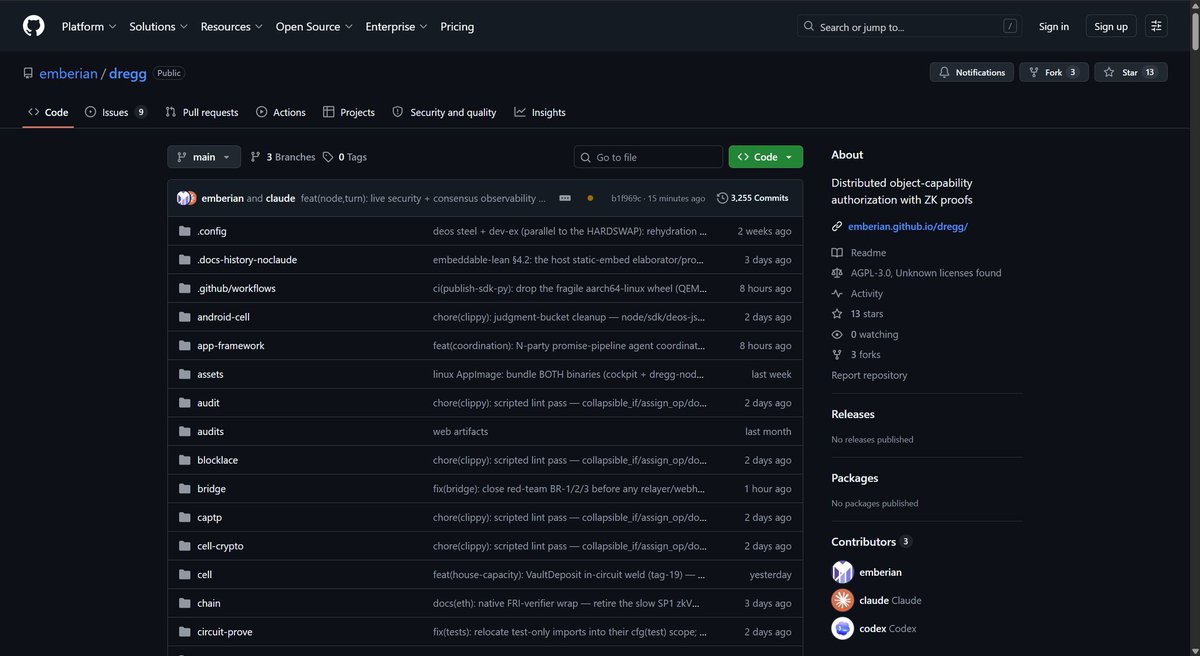Image resolution: width=1200 pixels, height=656 pixels.
Task: Focus the Search or jump to field
Action: click(x=910, y=27)
